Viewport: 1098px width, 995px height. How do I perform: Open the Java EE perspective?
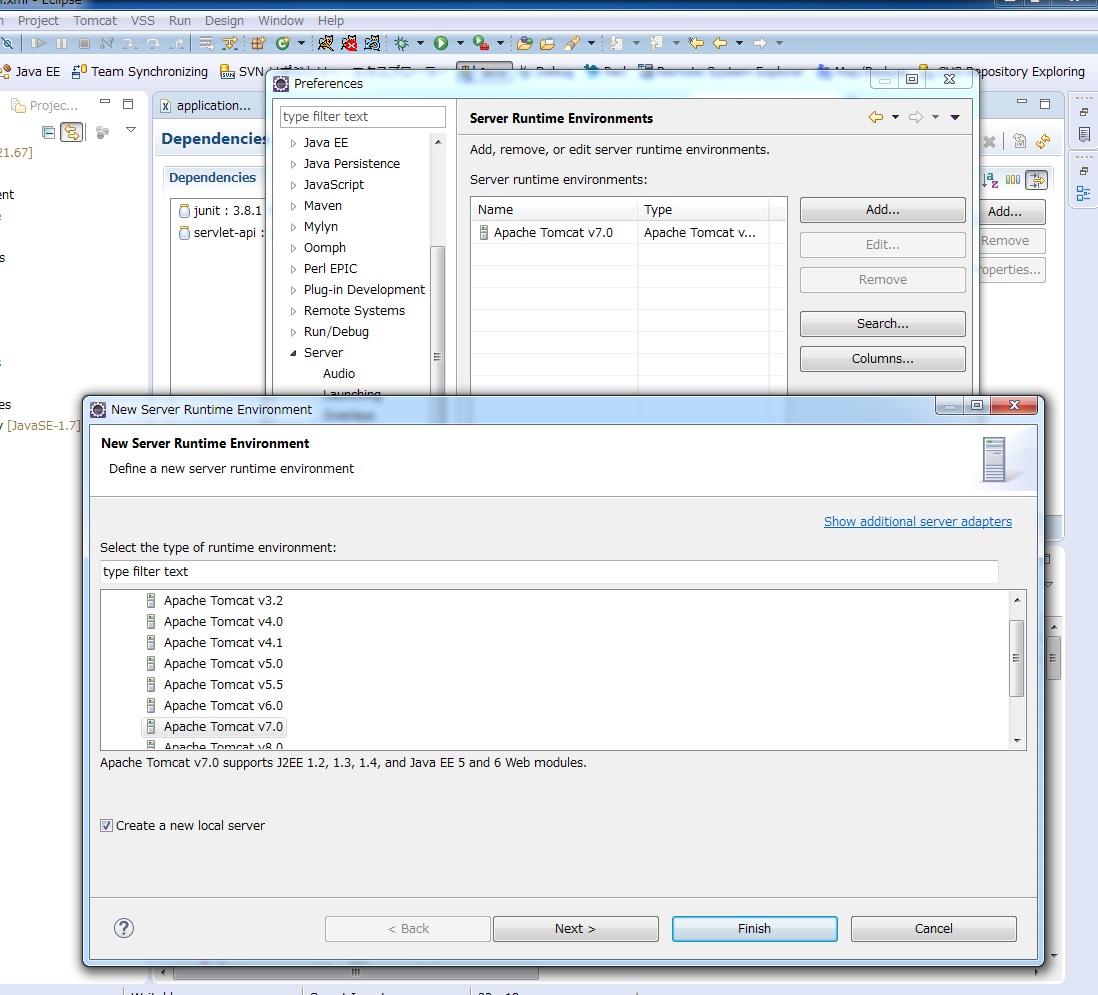pyautogui.click(x=31, y=71)
